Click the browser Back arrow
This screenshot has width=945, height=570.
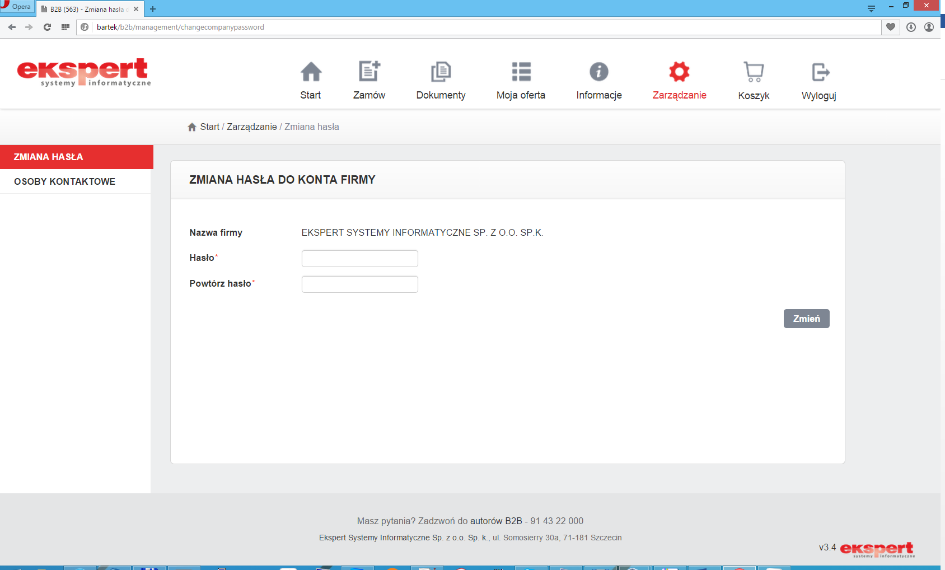coord(12,27)
